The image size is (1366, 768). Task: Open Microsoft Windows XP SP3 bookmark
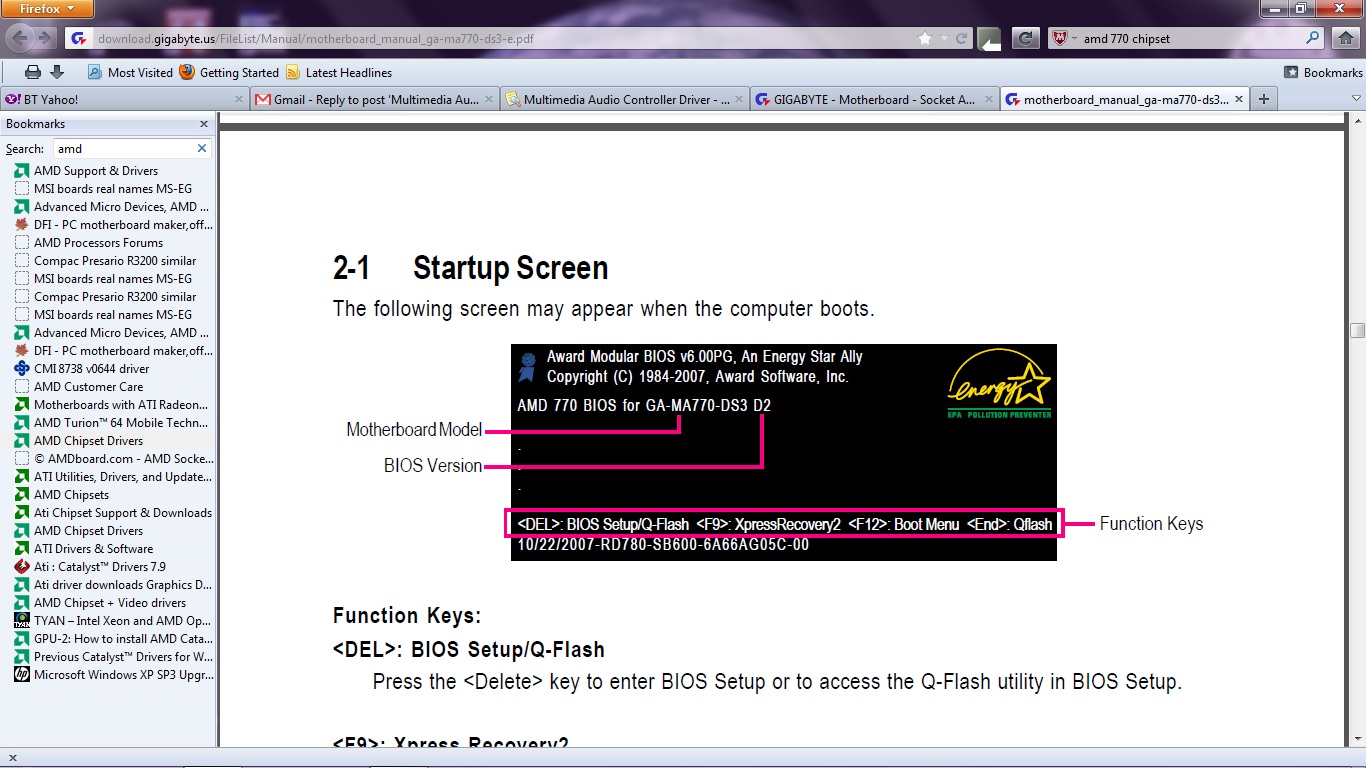(x=123, y=675)
